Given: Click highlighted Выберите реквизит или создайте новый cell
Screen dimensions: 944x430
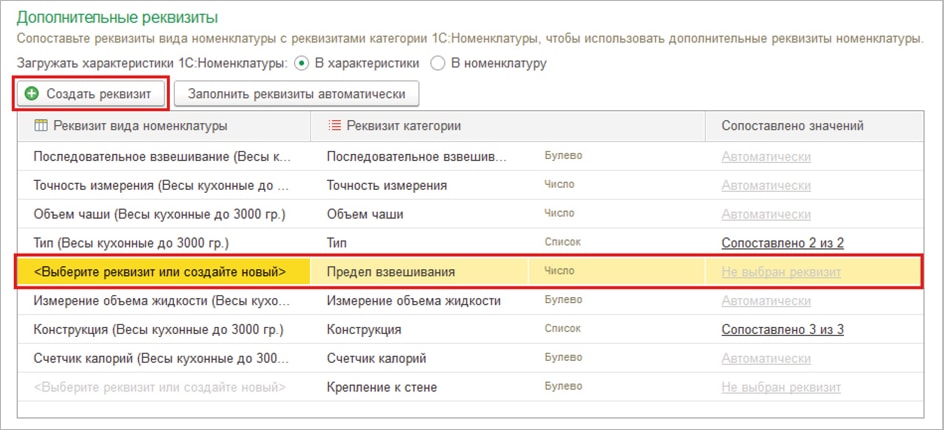Looking at the screenshot, I should tap(160, 272).
